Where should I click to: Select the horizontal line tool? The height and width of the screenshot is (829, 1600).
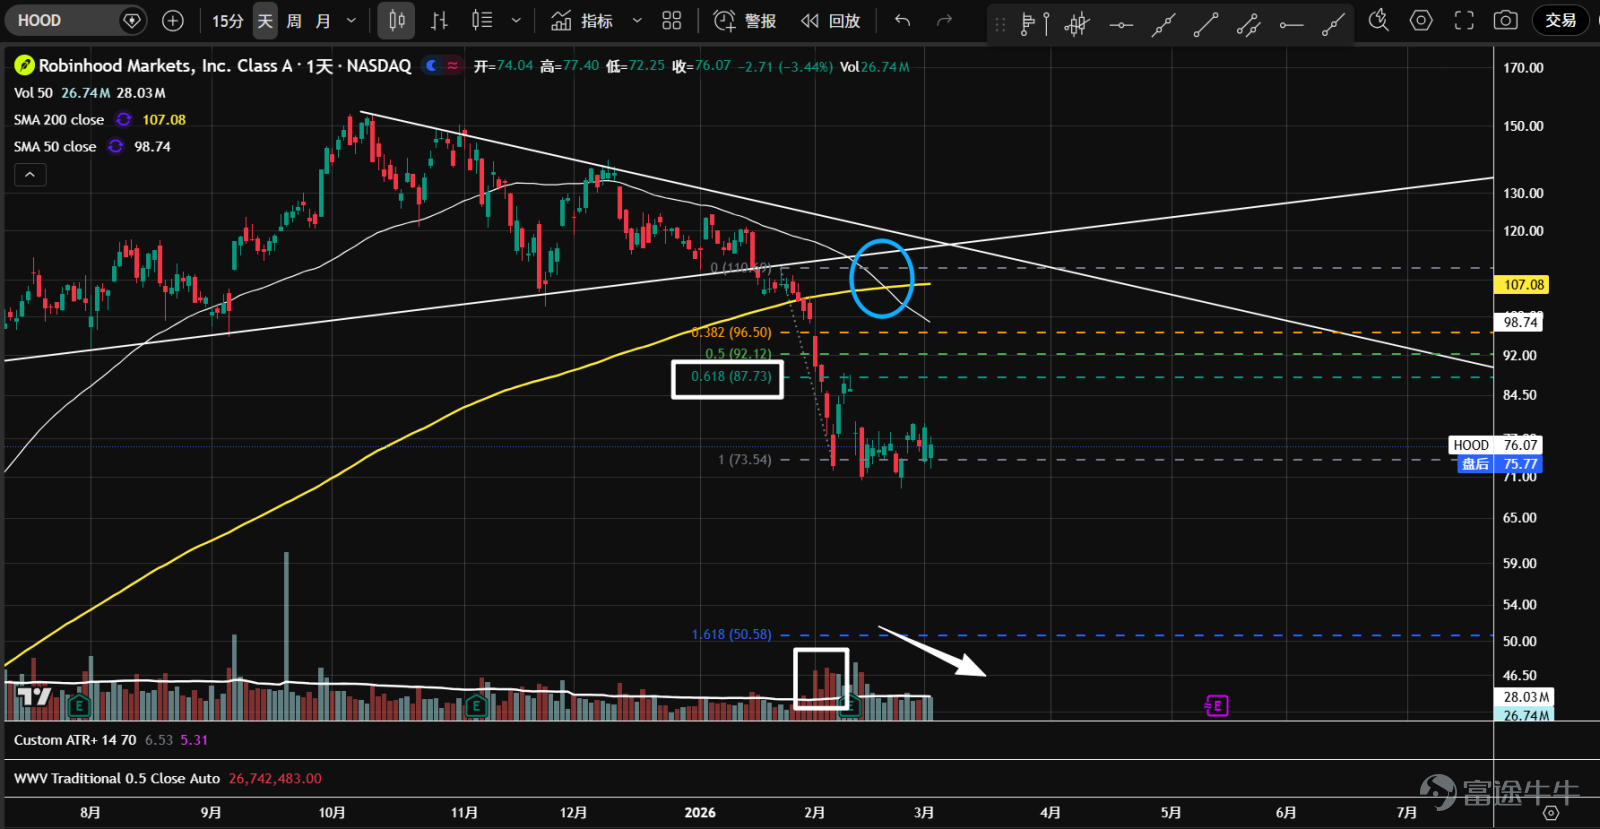pos(1120,24)
